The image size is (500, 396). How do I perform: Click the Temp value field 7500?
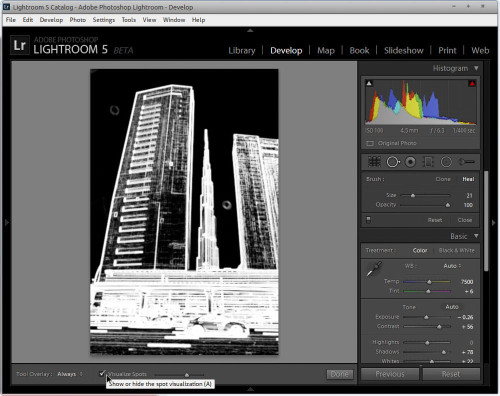pyautogui.click(x=467, y=282)
